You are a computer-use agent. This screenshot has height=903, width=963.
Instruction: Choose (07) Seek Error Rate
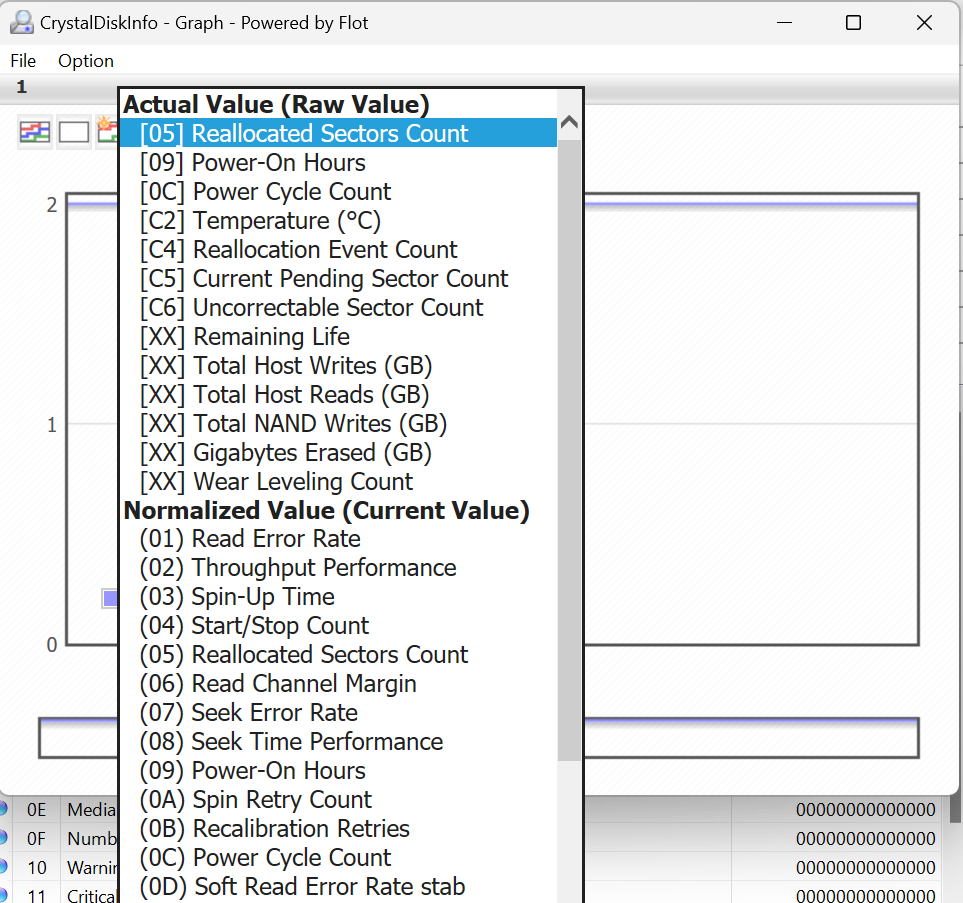click(338, 713)
